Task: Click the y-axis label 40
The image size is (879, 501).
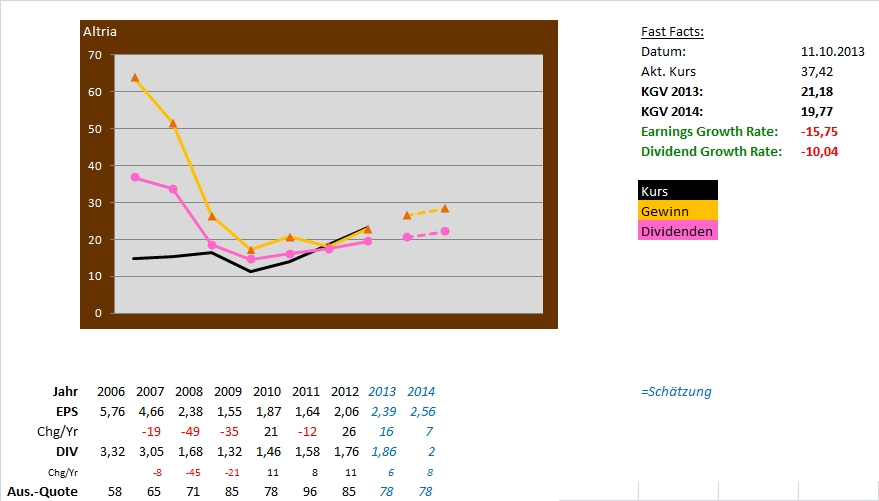Action: (95, 166)
